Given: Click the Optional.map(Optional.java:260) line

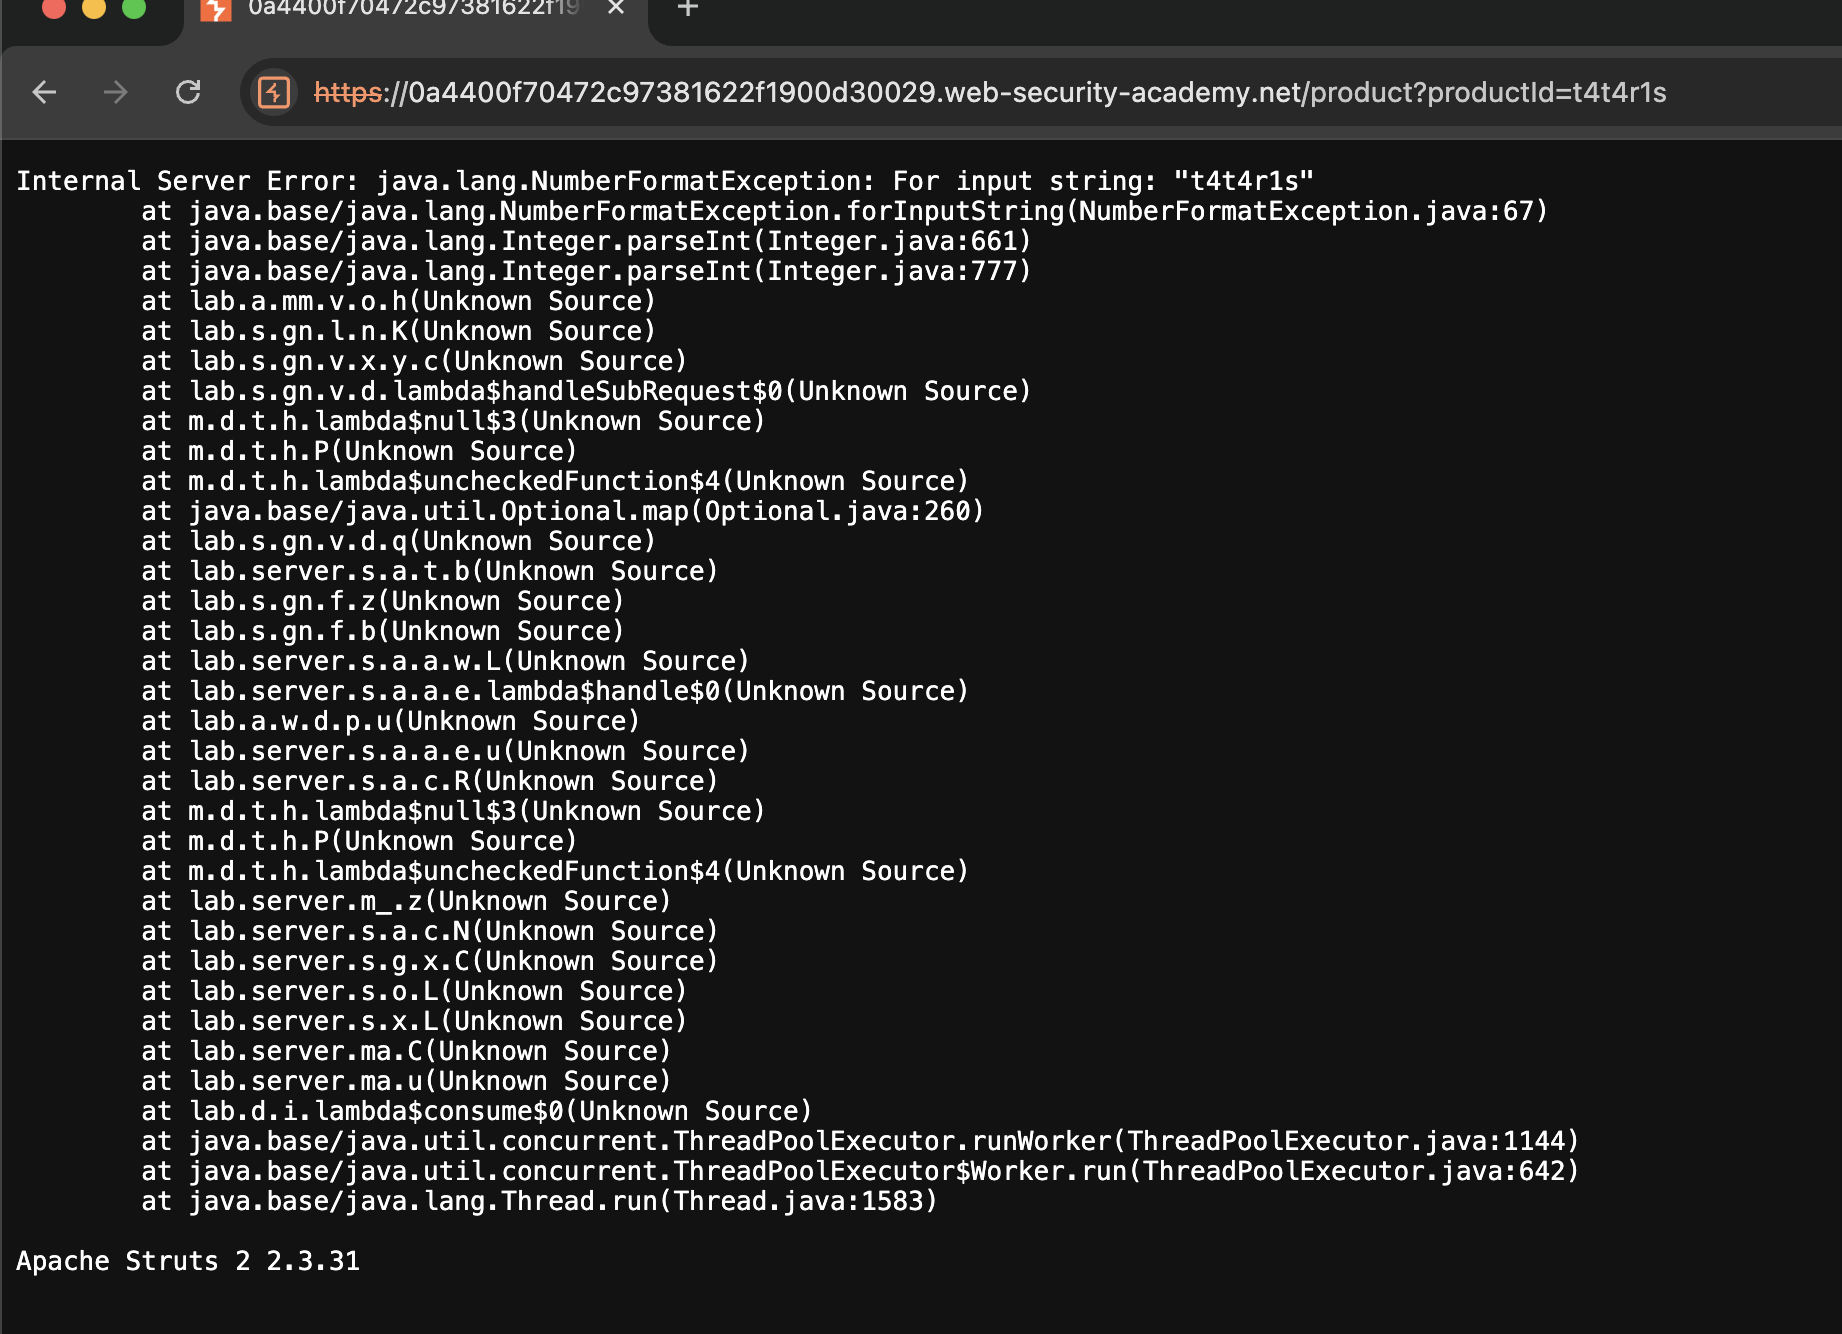Looking at the screenshot, I should (563, 511).
